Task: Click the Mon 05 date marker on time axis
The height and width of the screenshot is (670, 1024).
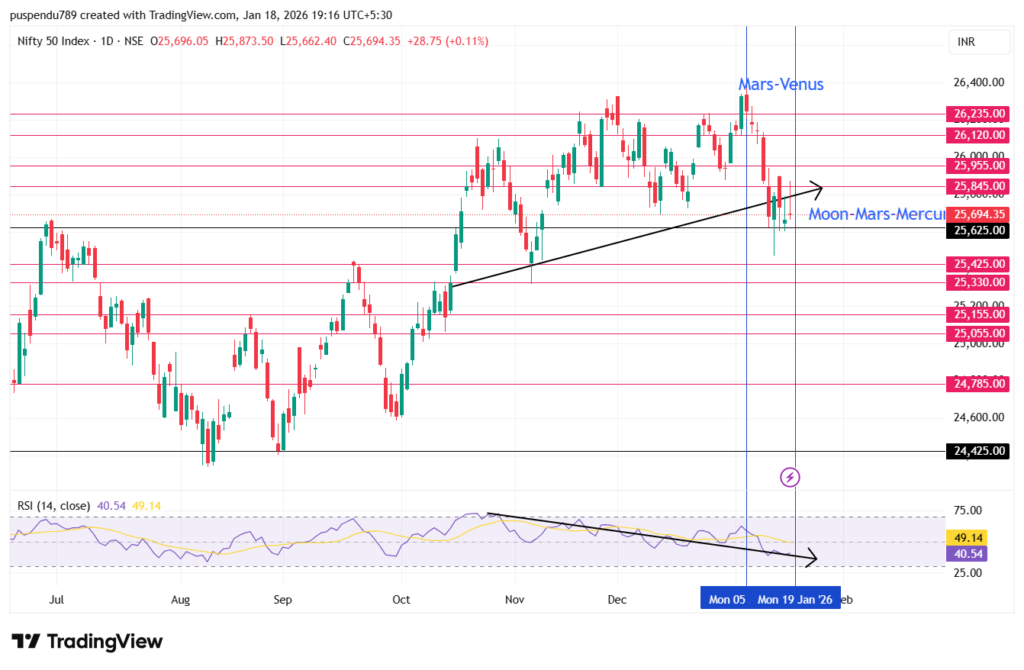Action: pos(725,600)
